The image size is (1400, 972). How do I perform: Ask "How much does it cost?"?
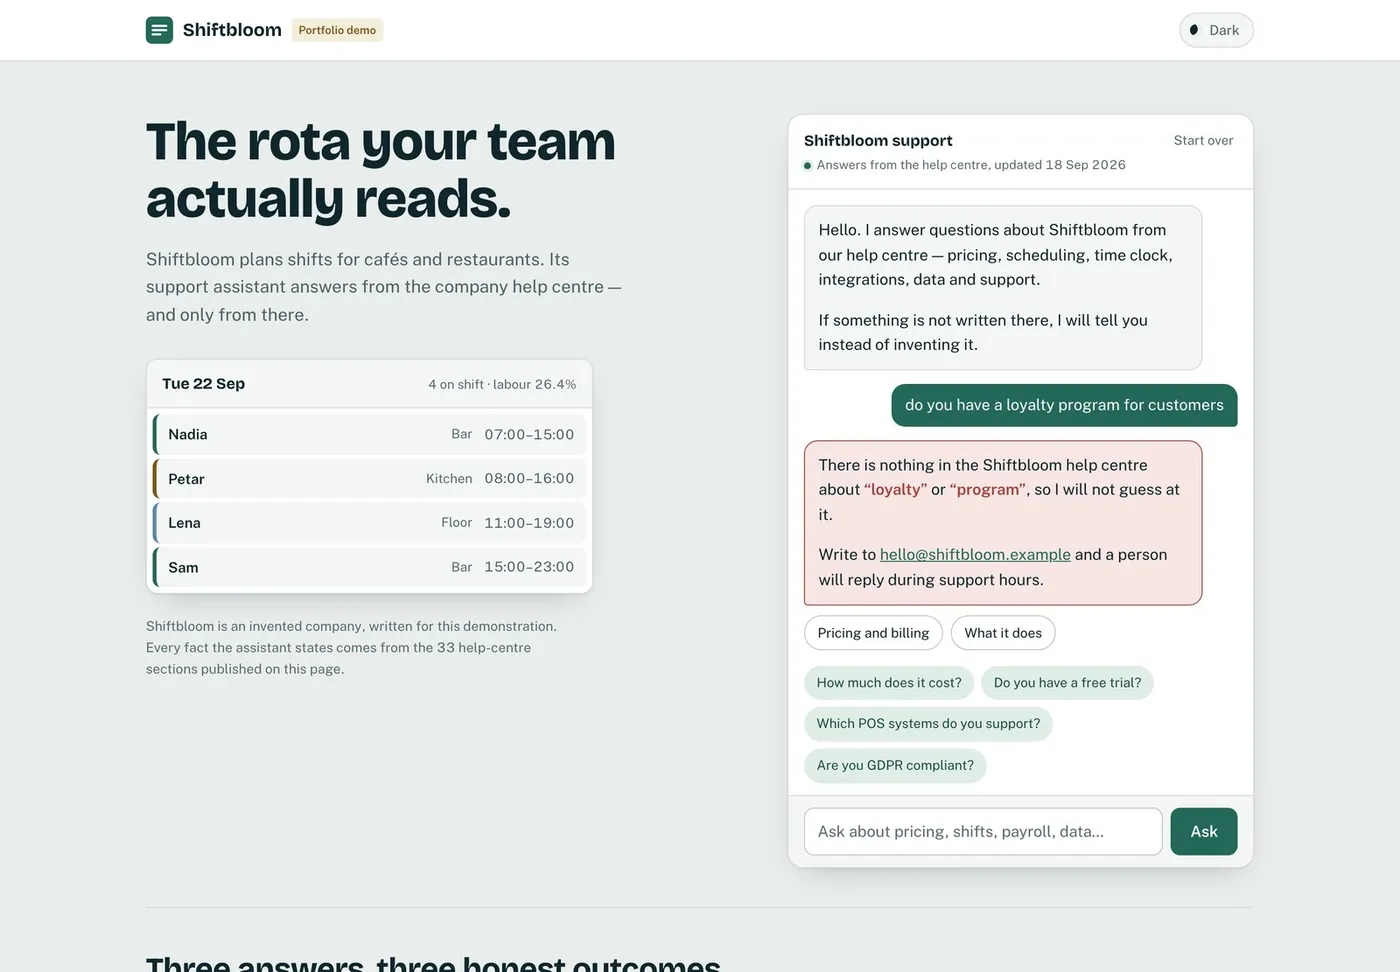point(889,683)
